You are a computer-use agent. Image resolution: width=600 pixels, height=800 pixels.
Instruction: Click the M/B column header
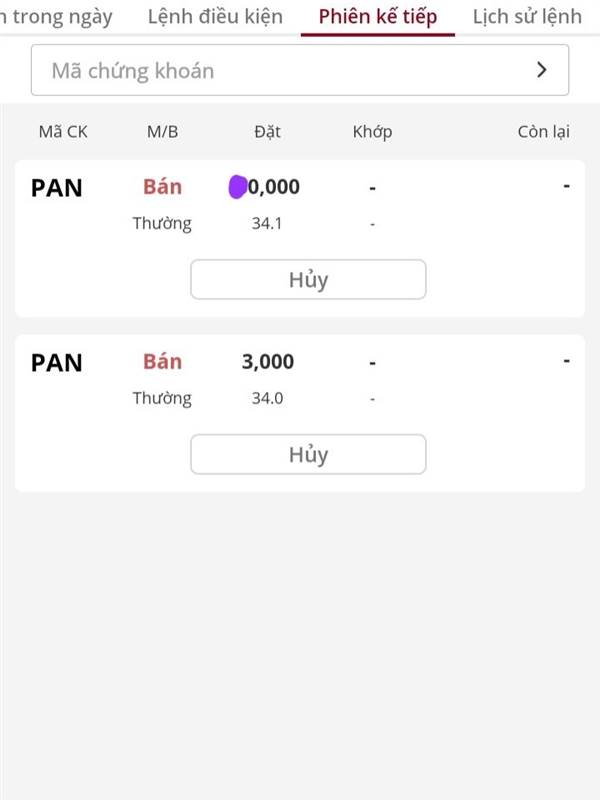(162, 132)
